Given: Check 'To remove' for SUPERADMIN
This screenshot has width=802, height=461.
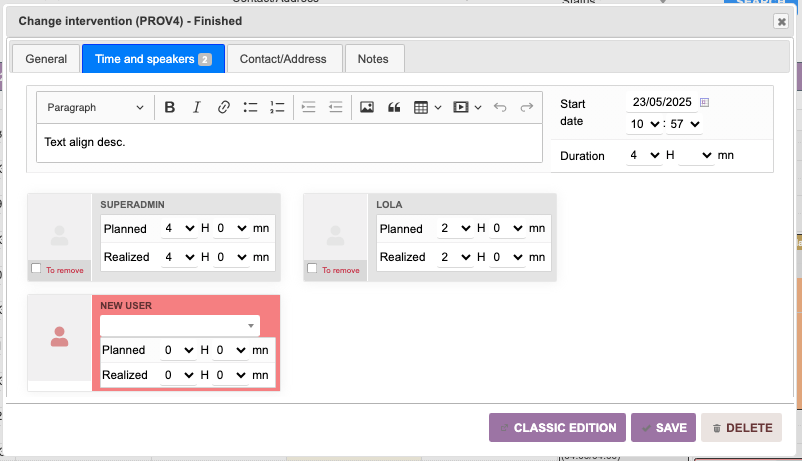Looking at the screenshot, I should click(37, 268).
